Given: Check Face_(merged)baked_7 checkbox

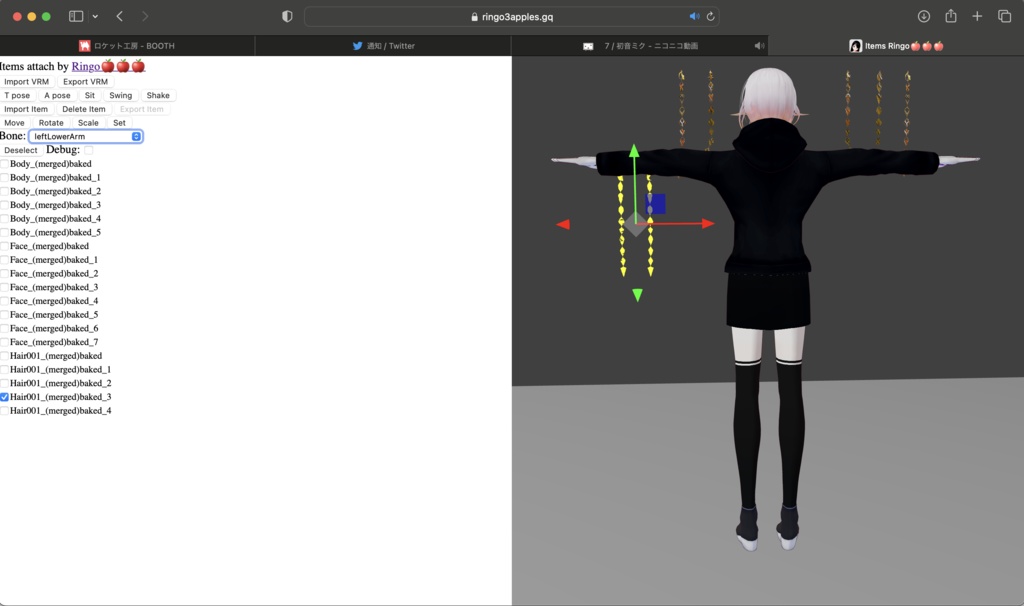Looking at the screenshot, I should [5, 342].
